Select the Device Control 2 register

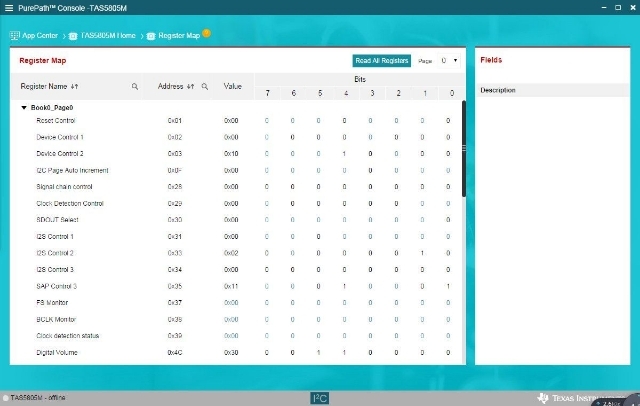[x=60, y=154]
